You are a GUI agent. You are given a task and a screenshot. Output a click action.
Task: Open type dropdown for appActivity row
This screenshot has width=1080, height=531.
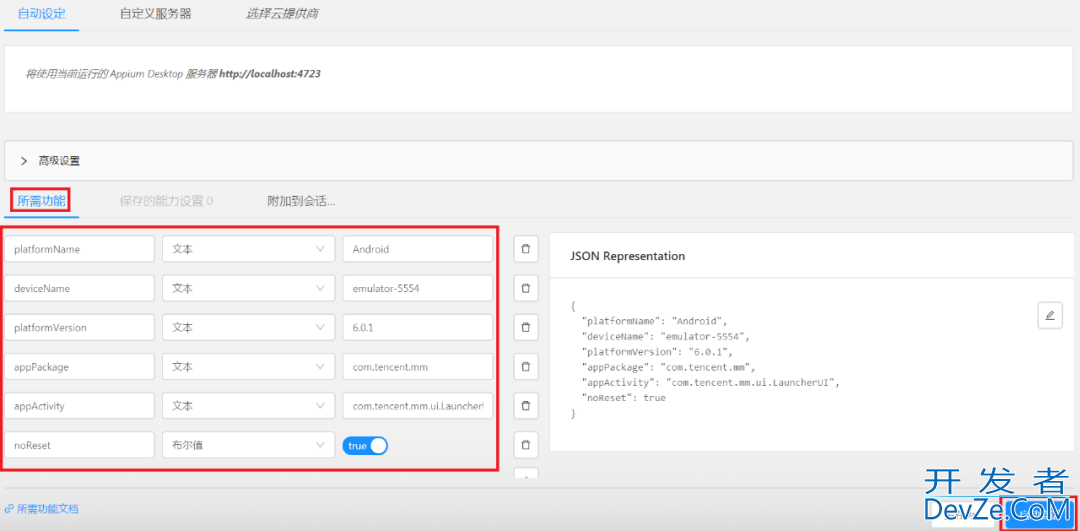click(249, 406)
